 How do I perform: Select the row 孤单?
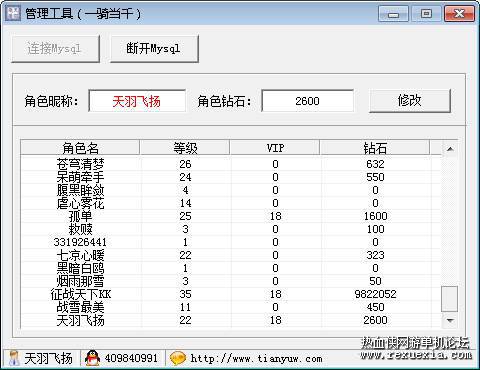231,216
